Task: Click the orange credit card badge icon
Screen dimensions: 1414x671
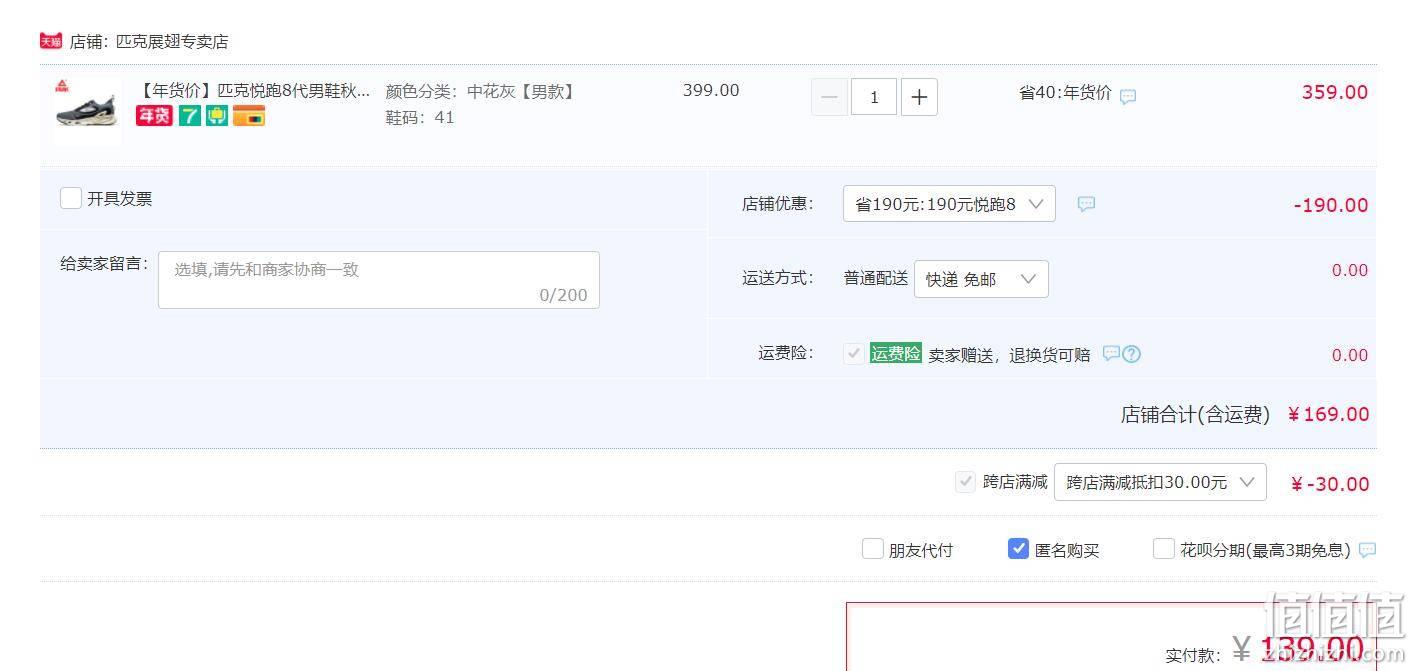Action: (249, 116)
